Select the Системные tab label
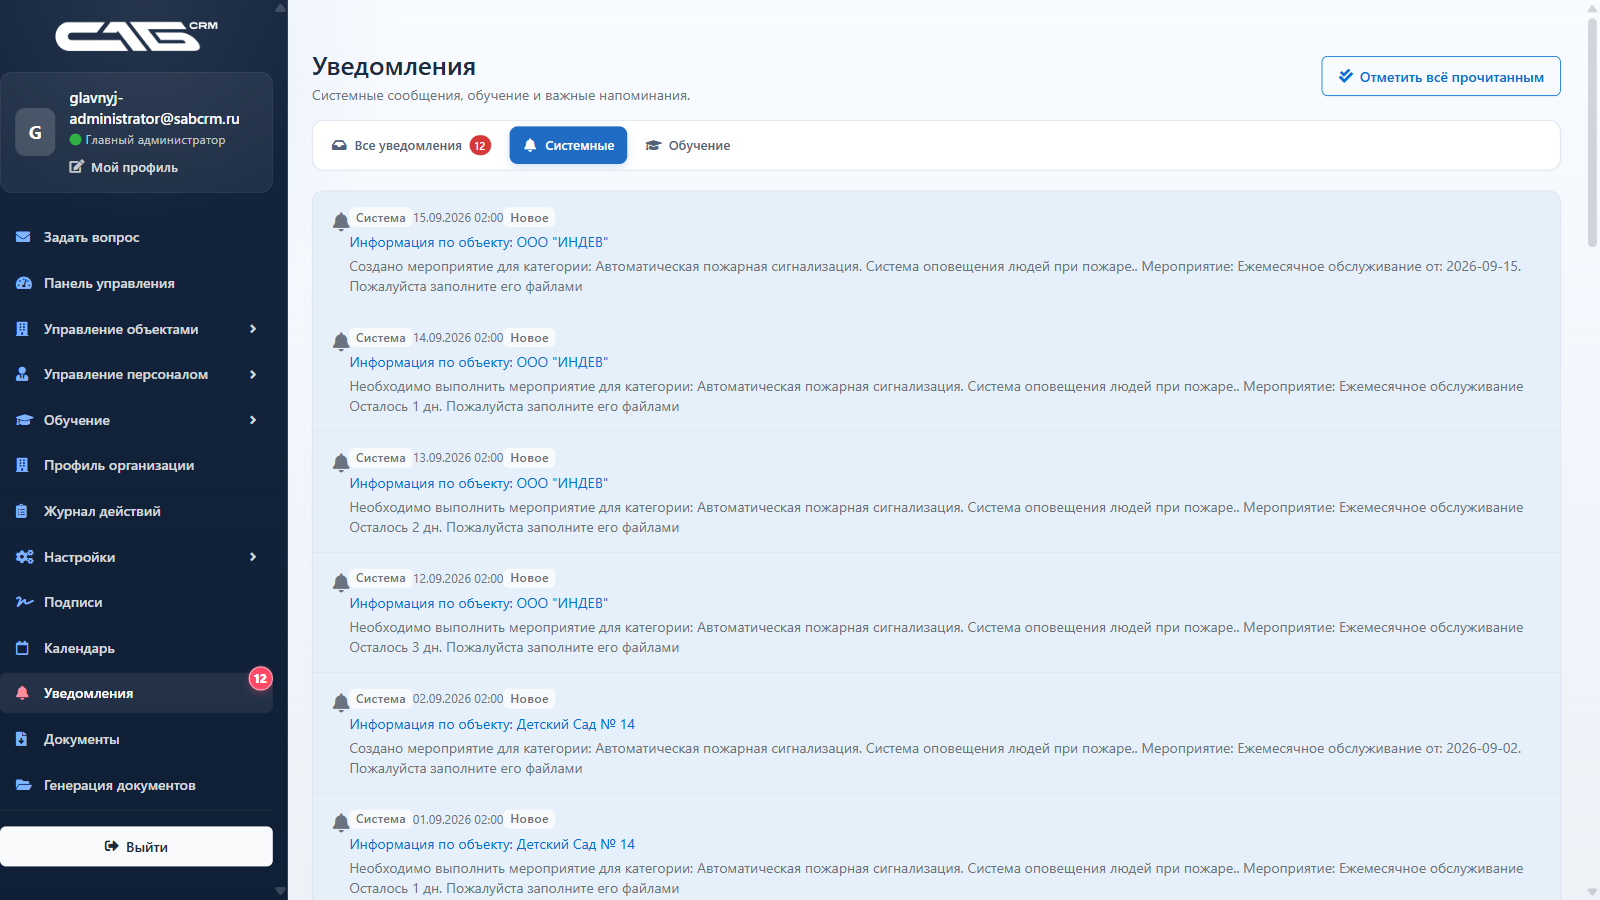1600x900 pixels. [x=580, y=145]
